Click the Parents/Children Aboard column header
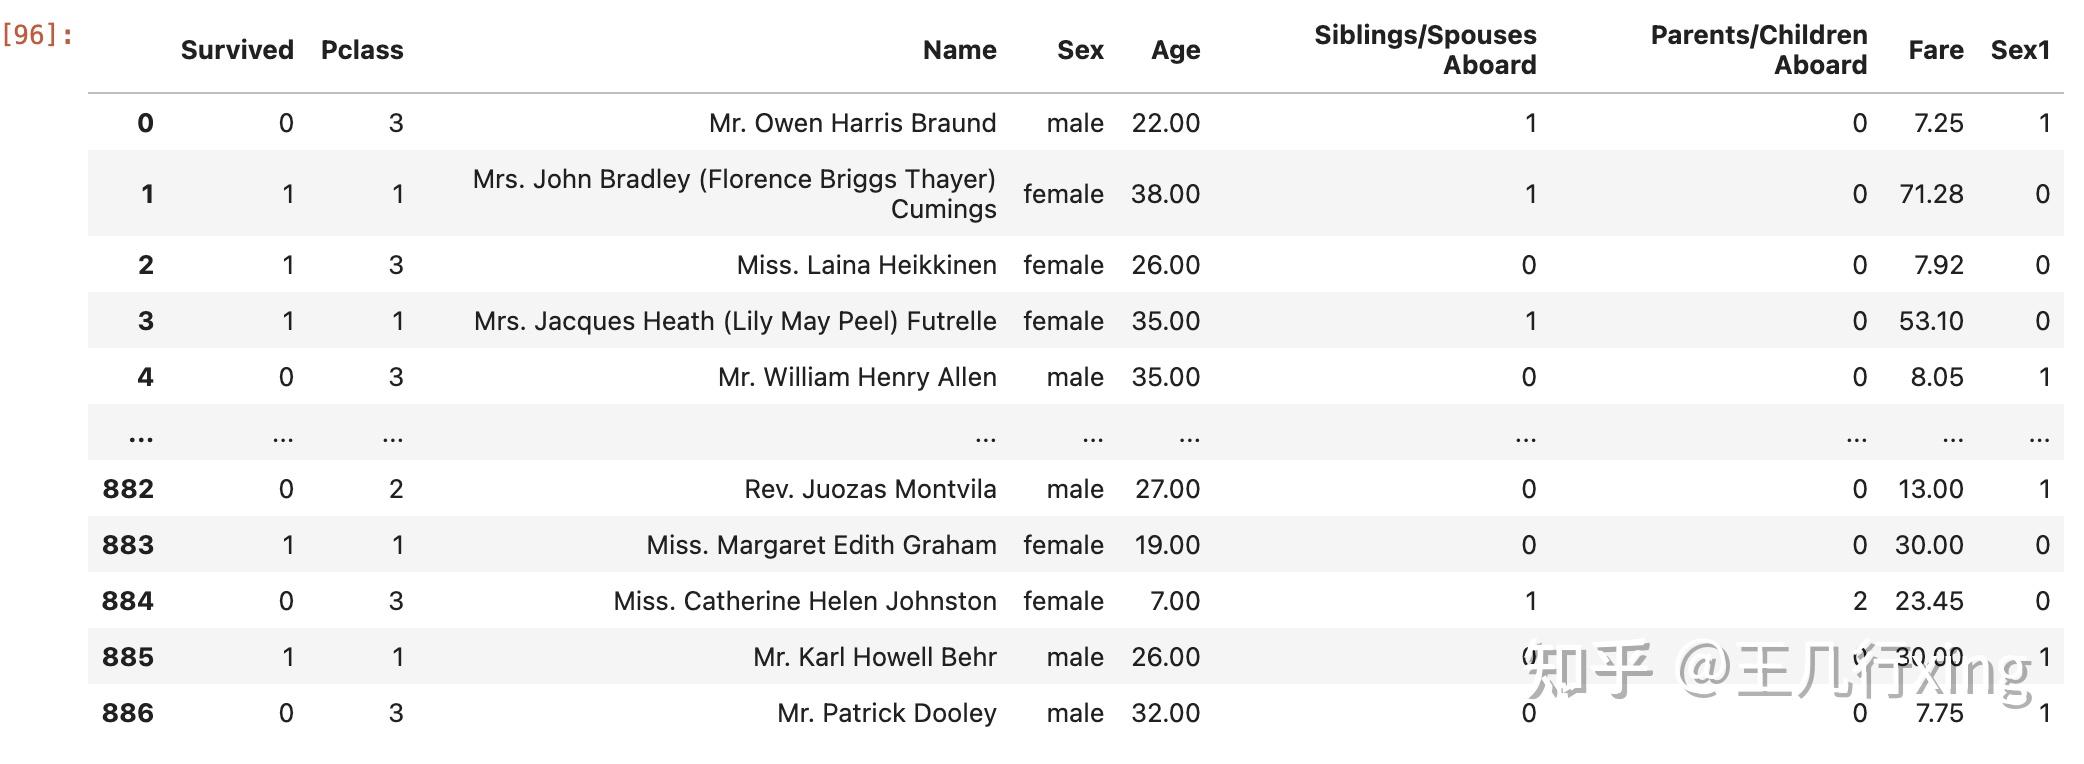 [x=1758, y=50]
